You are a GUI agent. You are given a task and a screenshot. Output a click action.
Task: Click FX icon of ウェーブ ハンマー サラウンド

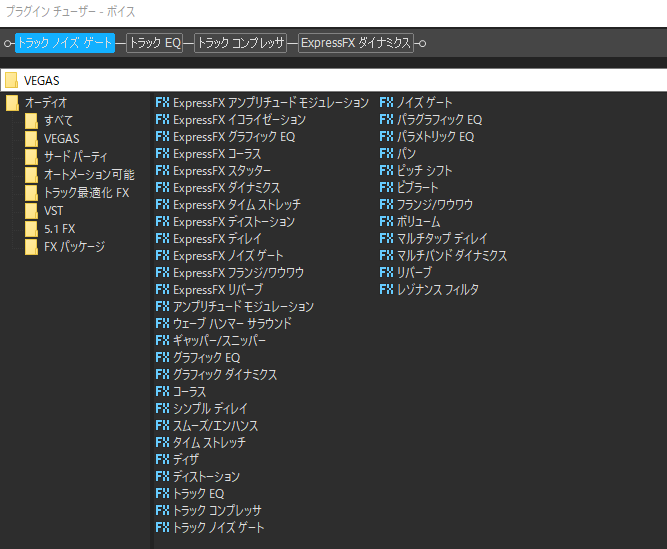pos(162,324)
